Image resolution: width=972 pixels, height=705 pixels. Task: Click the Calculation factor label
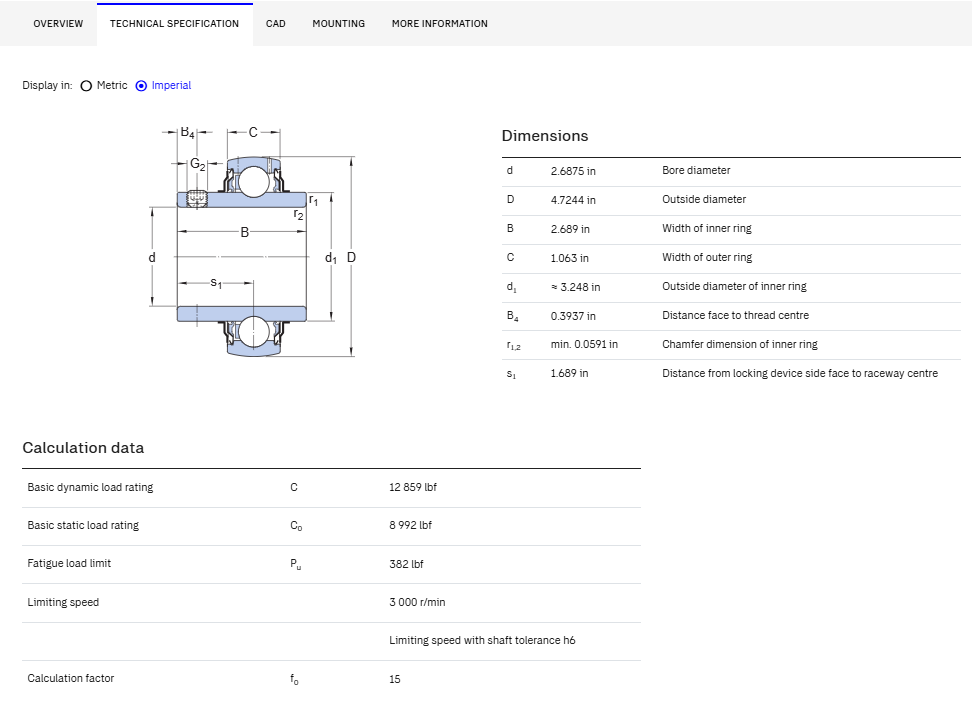coord(71,678)
